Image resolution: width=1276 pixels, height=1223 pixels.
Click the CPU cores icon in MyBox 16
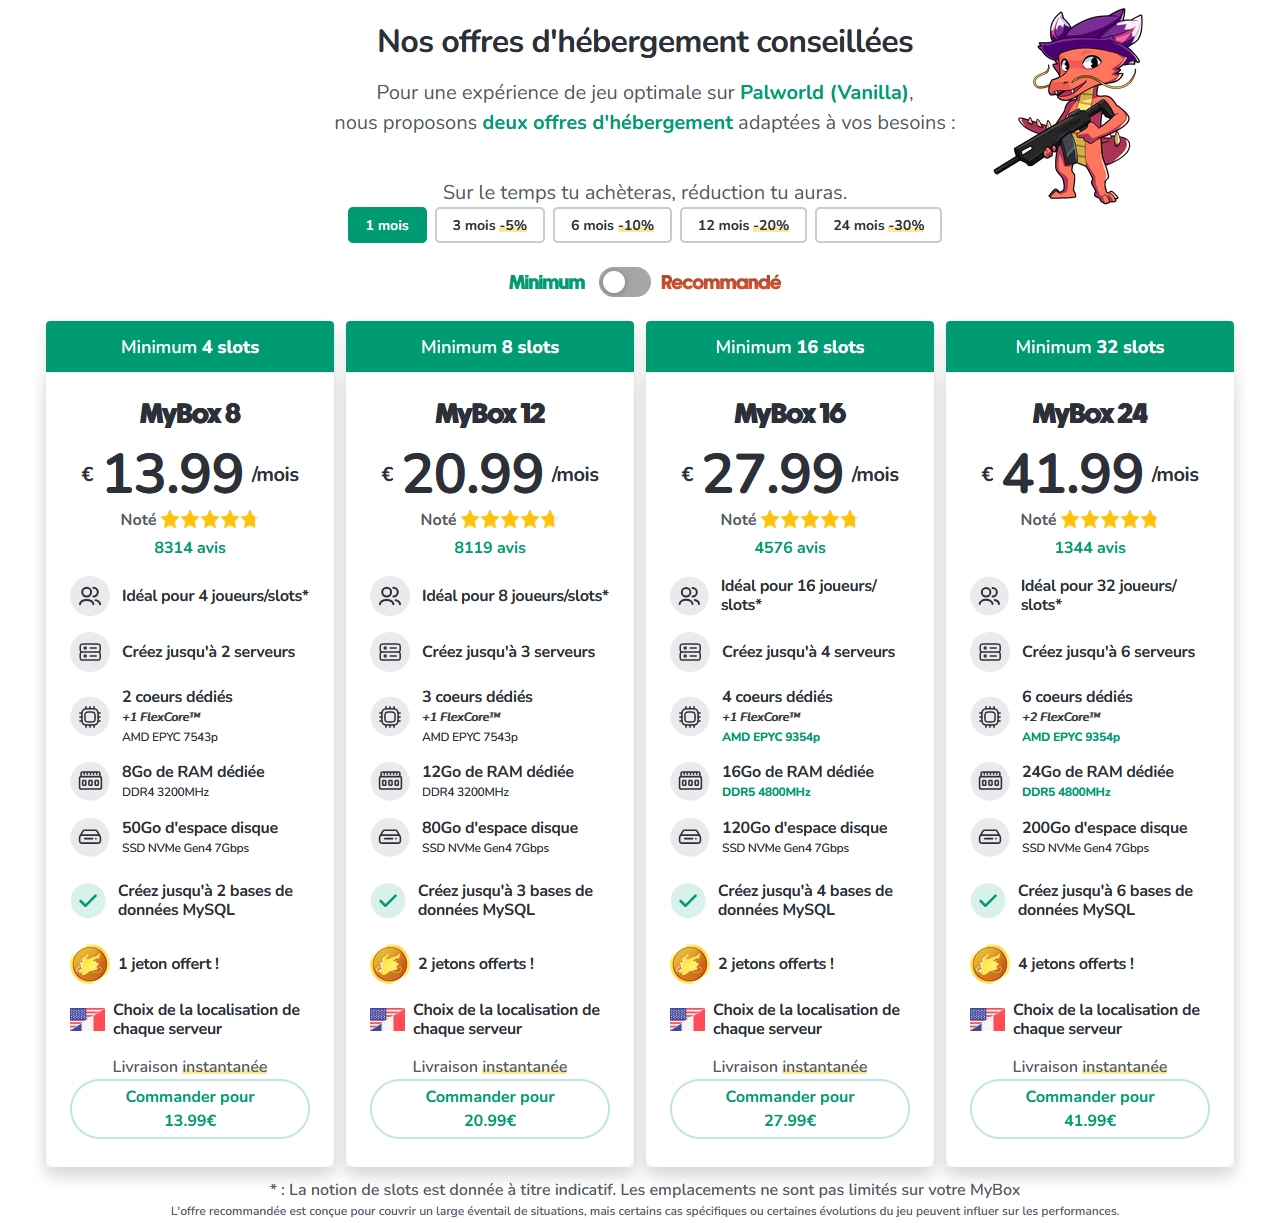(690, 716)
